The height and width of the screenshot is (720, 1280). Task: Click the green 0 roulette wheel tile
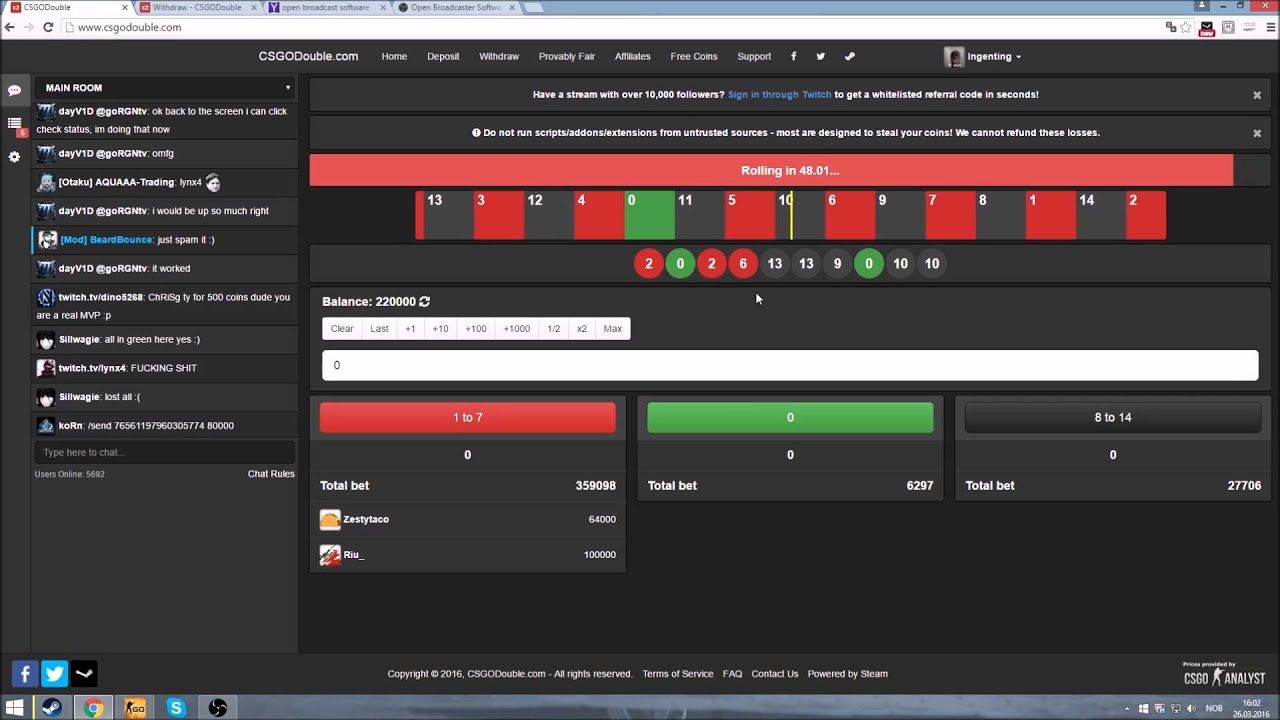[x=649, y=216]
